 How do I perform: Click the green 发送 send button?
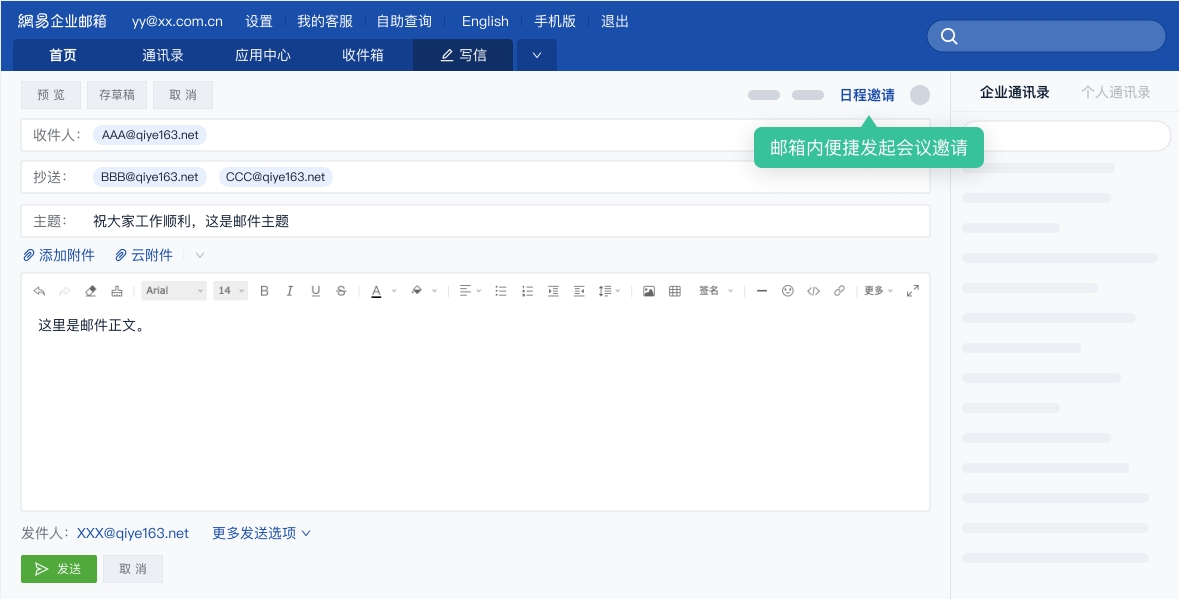(59, 569)
